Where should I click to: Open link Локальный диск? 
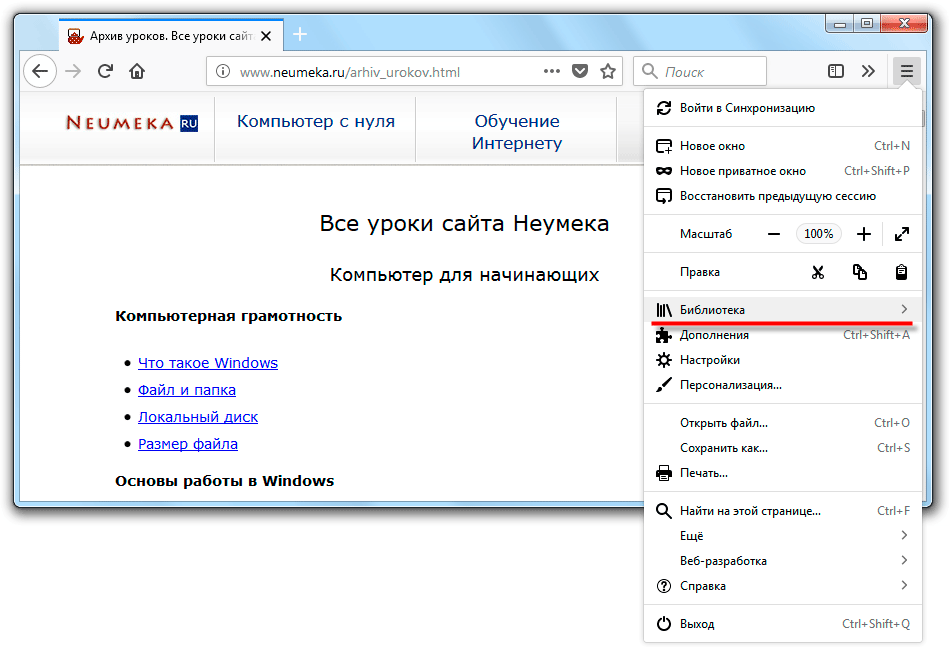coord(198,417)
